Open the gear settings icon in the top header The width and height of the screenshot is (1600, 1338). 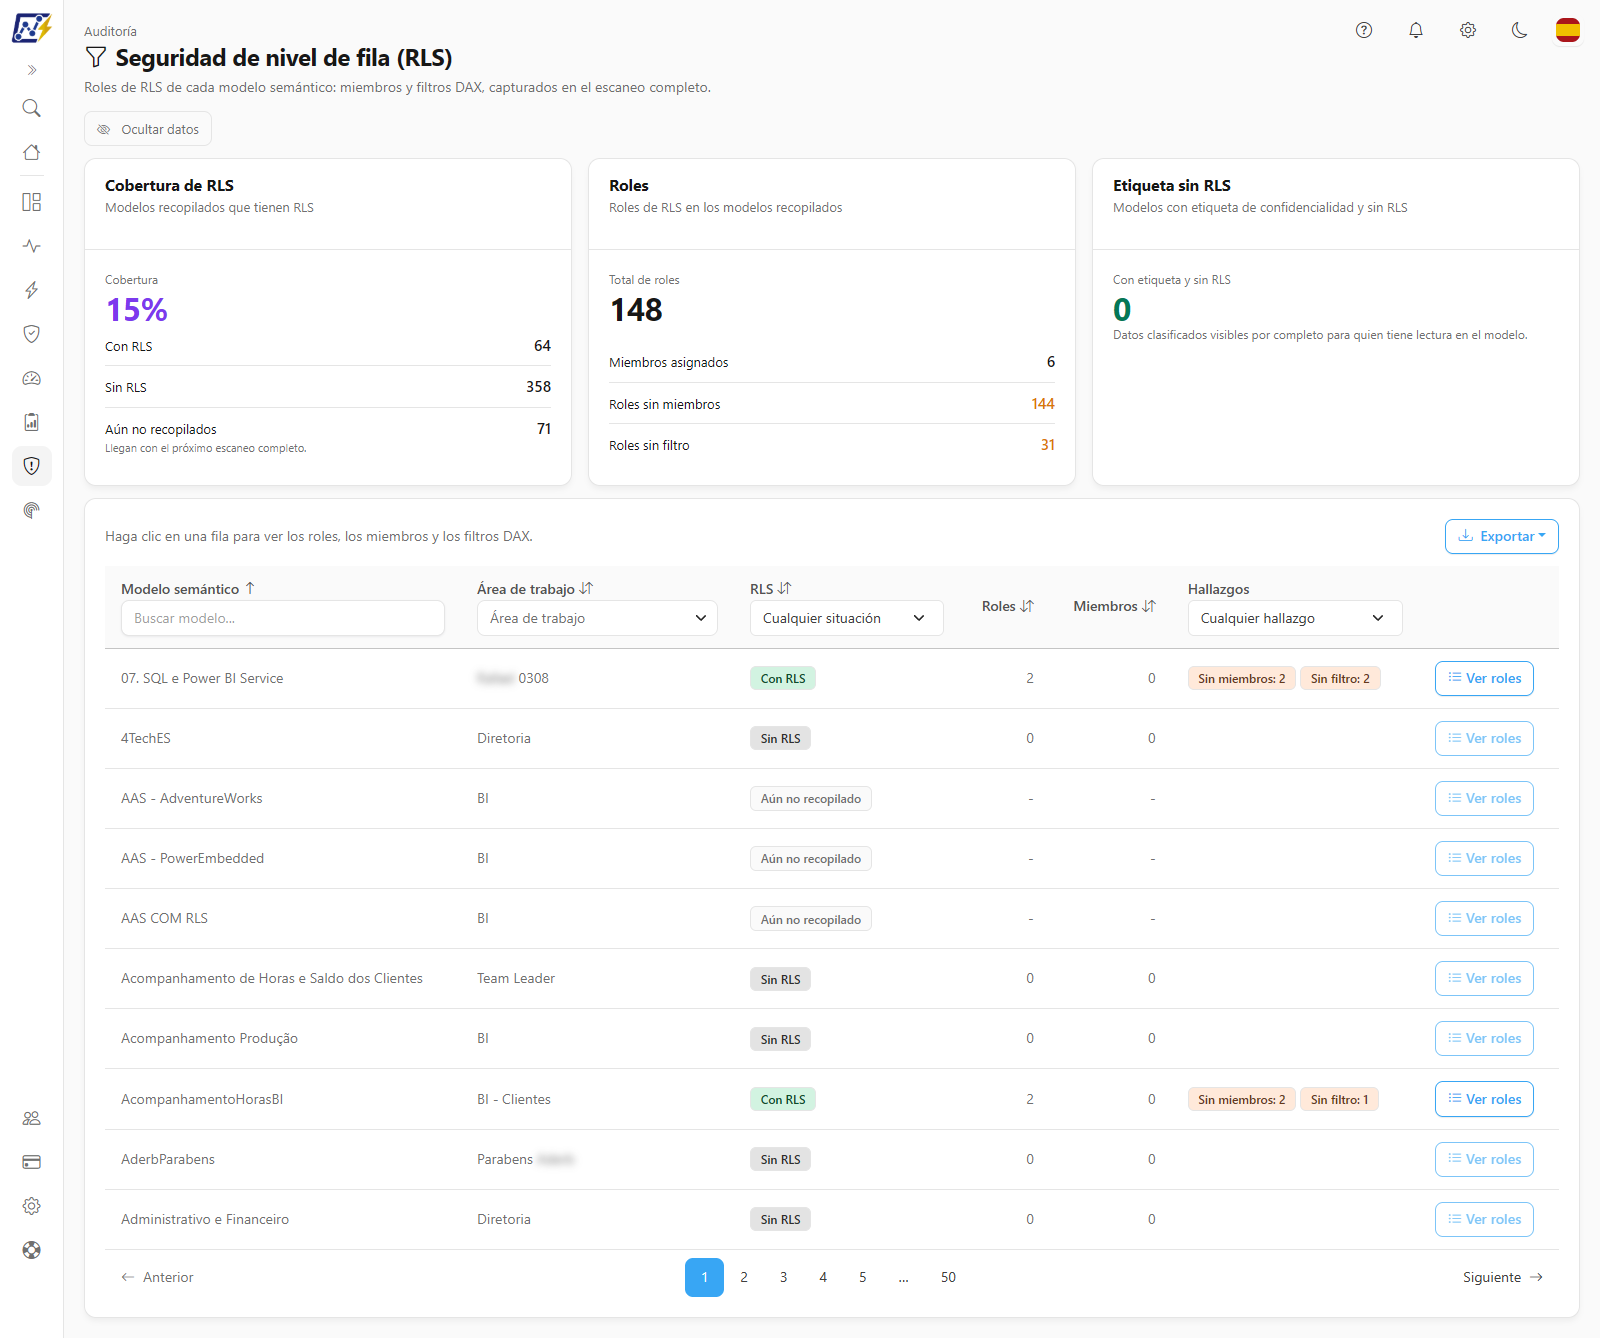tap(1468, 30)
